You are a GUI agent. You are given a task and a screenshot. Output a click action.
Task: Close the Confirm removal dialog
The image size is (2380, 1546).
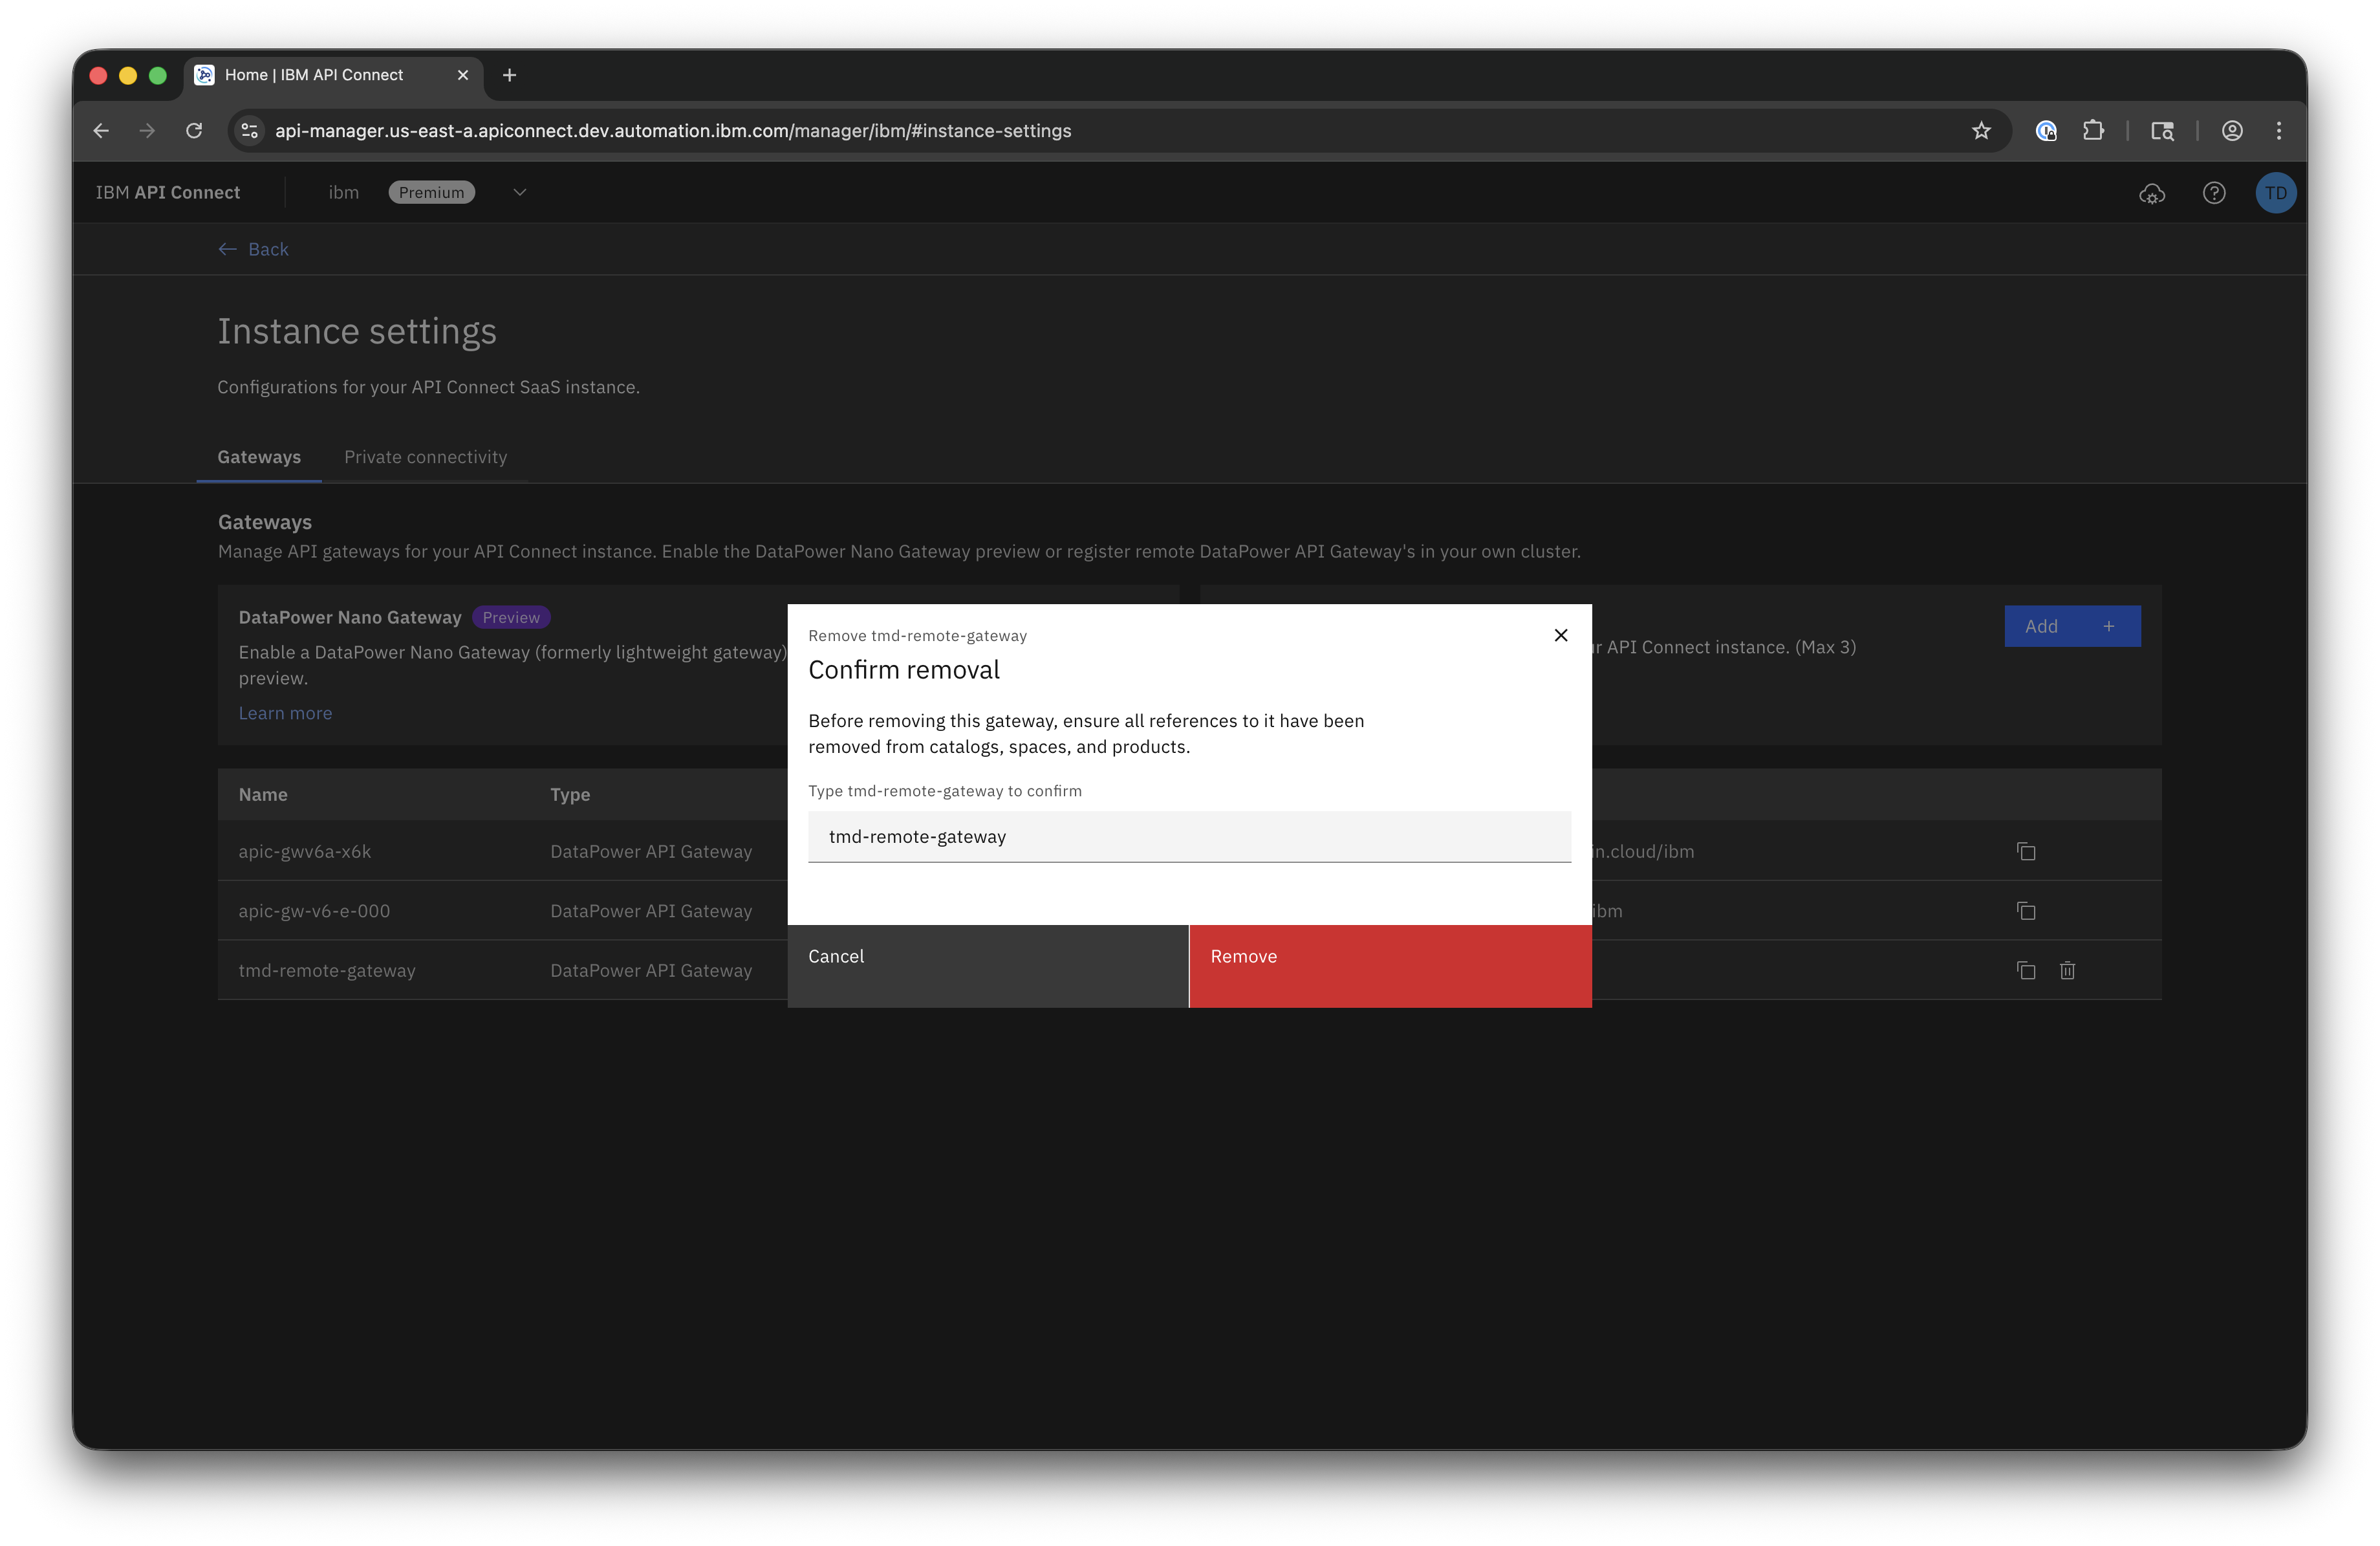(x=1560, y=635)
